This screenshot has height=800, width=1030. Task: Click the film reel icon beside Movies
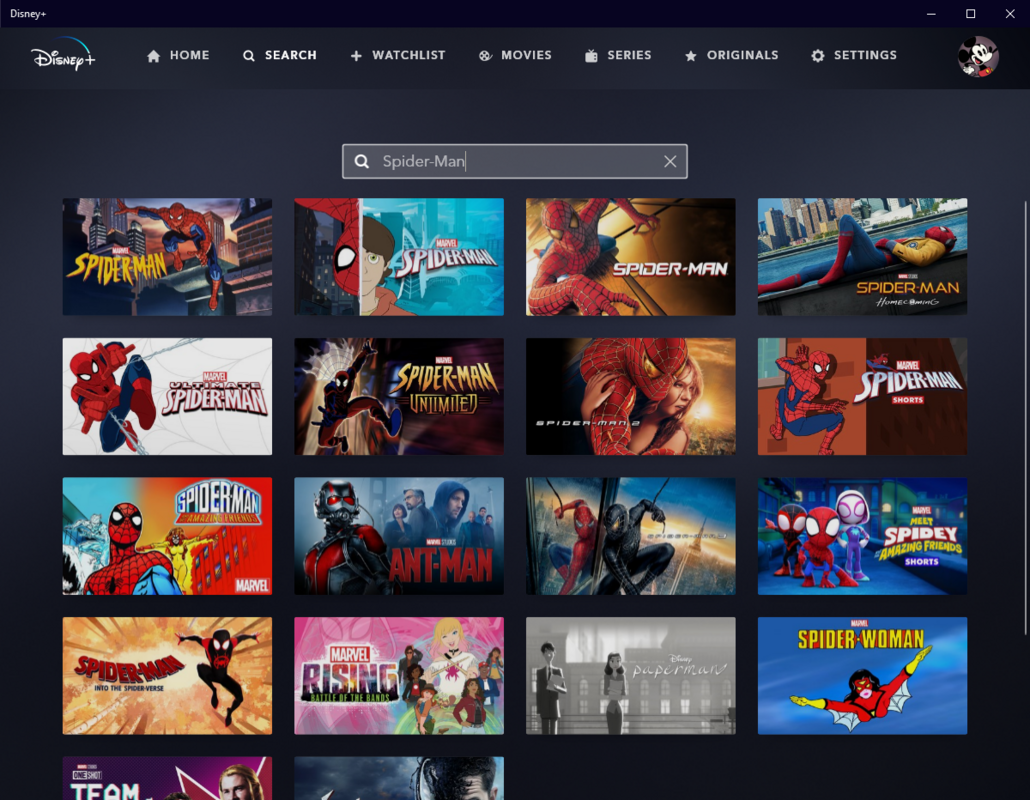(x=485, y=56)
